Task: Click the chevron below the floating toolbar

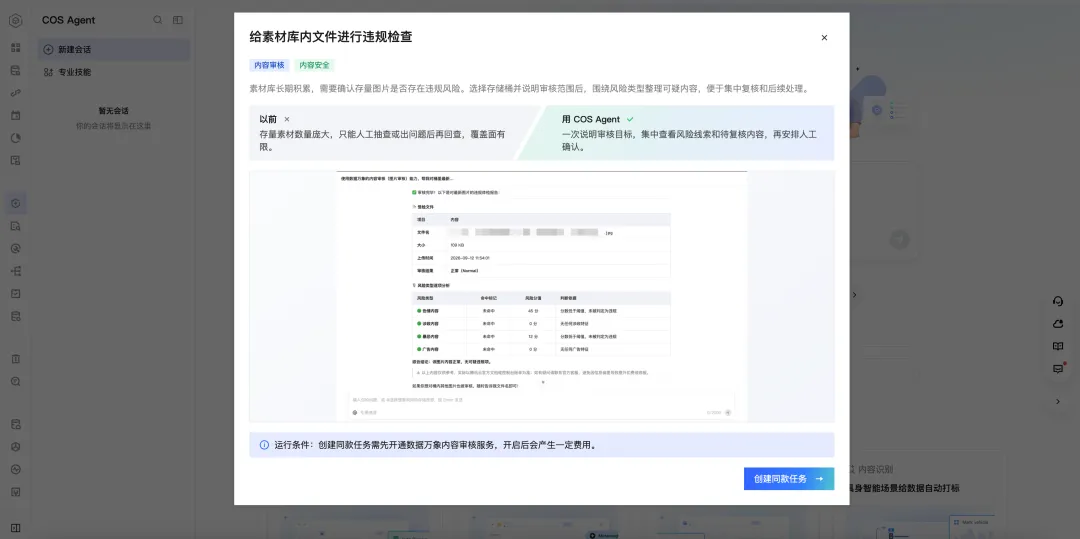Action: [1058, 401]
